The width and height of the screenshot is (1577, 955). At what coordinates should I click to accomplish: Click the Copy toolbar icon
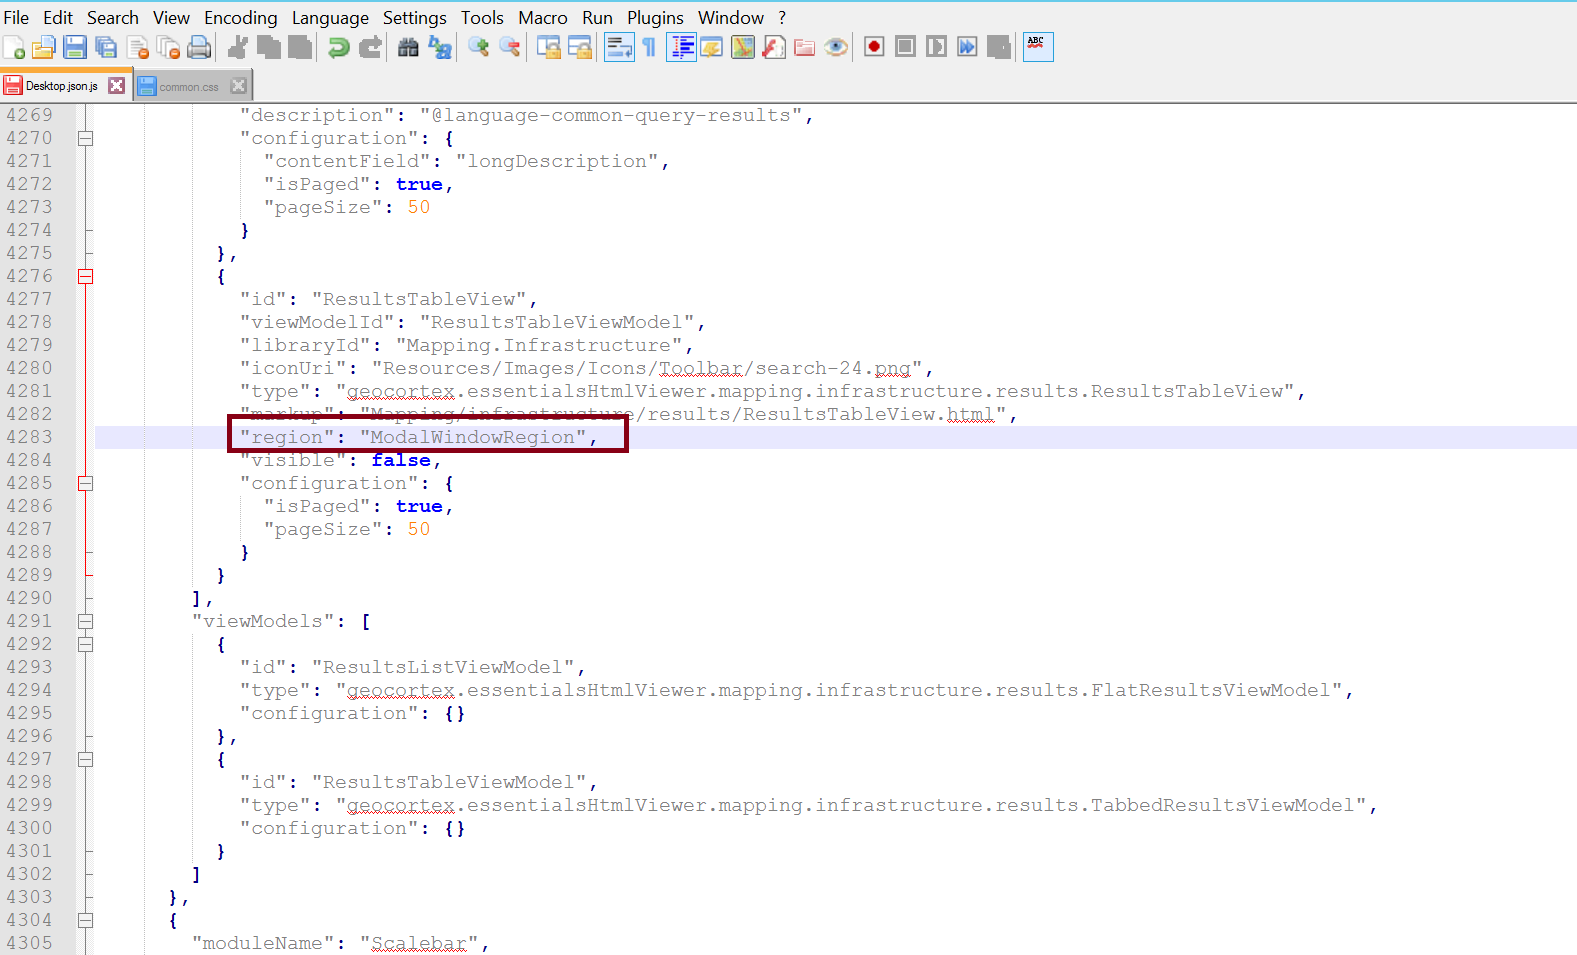tap(269, 47)
